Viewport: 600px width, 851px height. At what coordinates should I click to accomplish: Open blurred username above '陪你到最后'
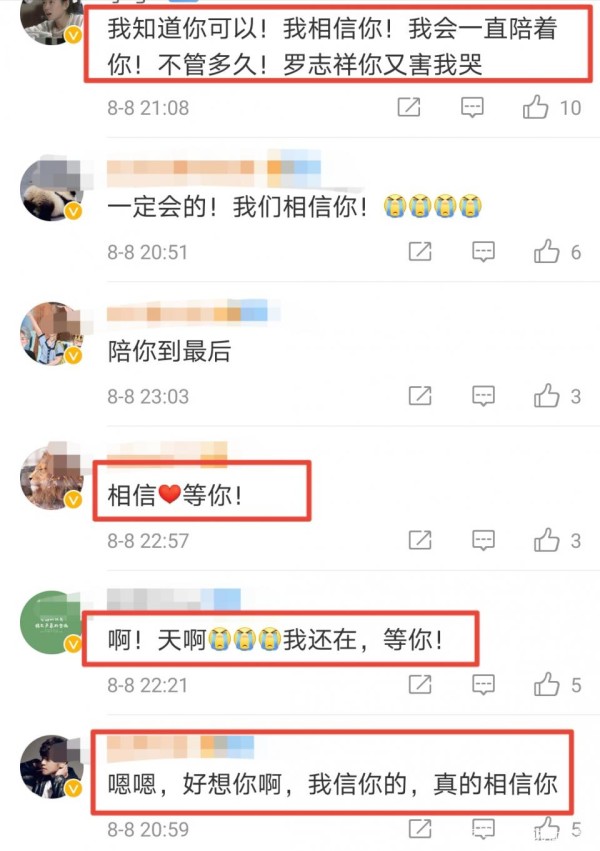tap(193, 313)
